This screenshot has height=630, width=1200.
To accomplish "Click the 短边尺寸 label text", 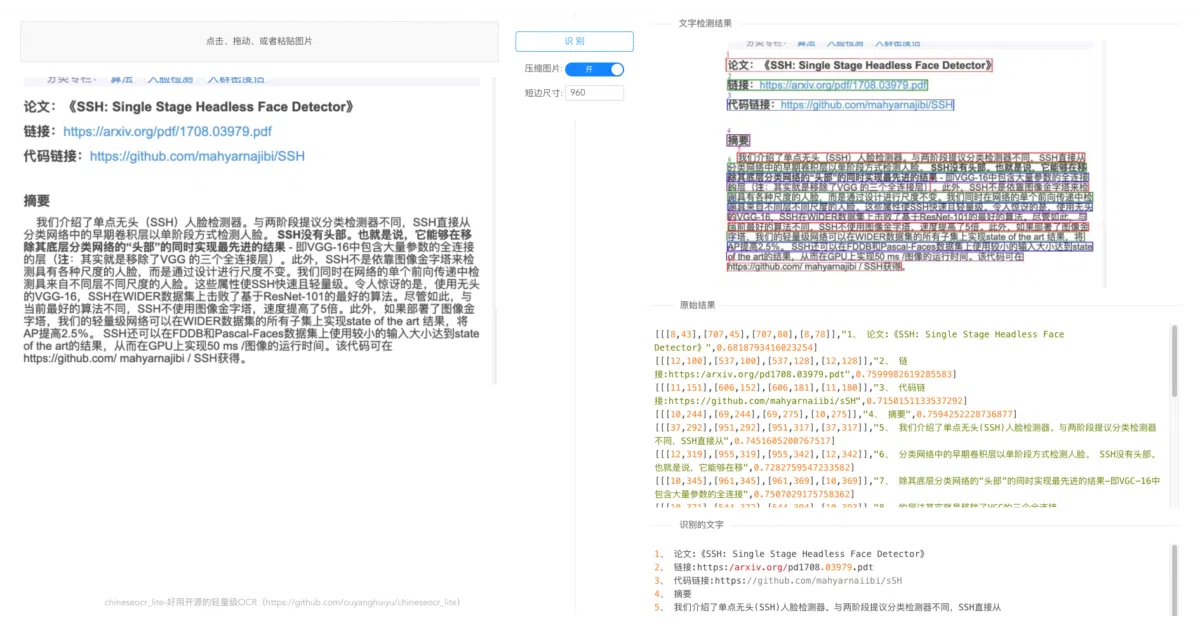I will (543, 93).
